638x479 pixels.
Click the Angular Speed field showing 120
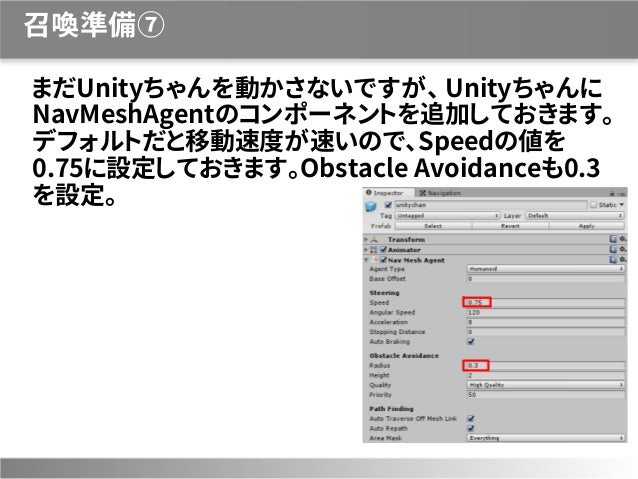point(546,313)
